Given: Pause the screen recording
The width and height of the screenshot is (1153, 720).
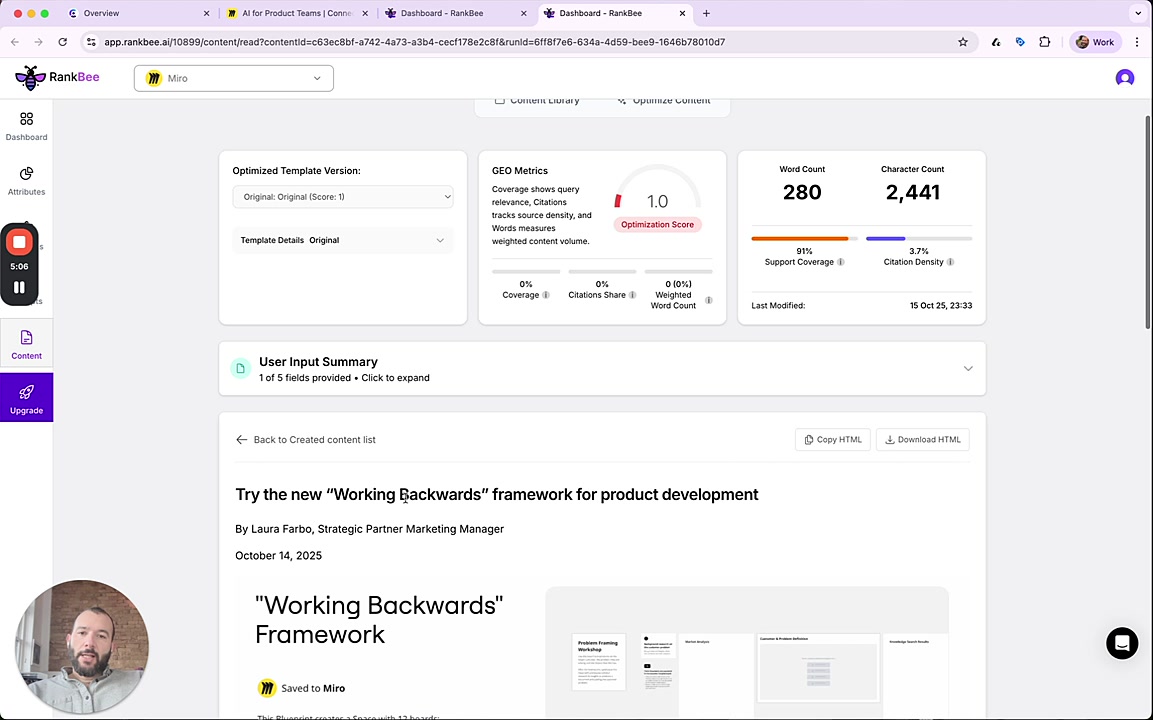Looking at the screenshot, I should pyautogui.click(x=19, y=287).
